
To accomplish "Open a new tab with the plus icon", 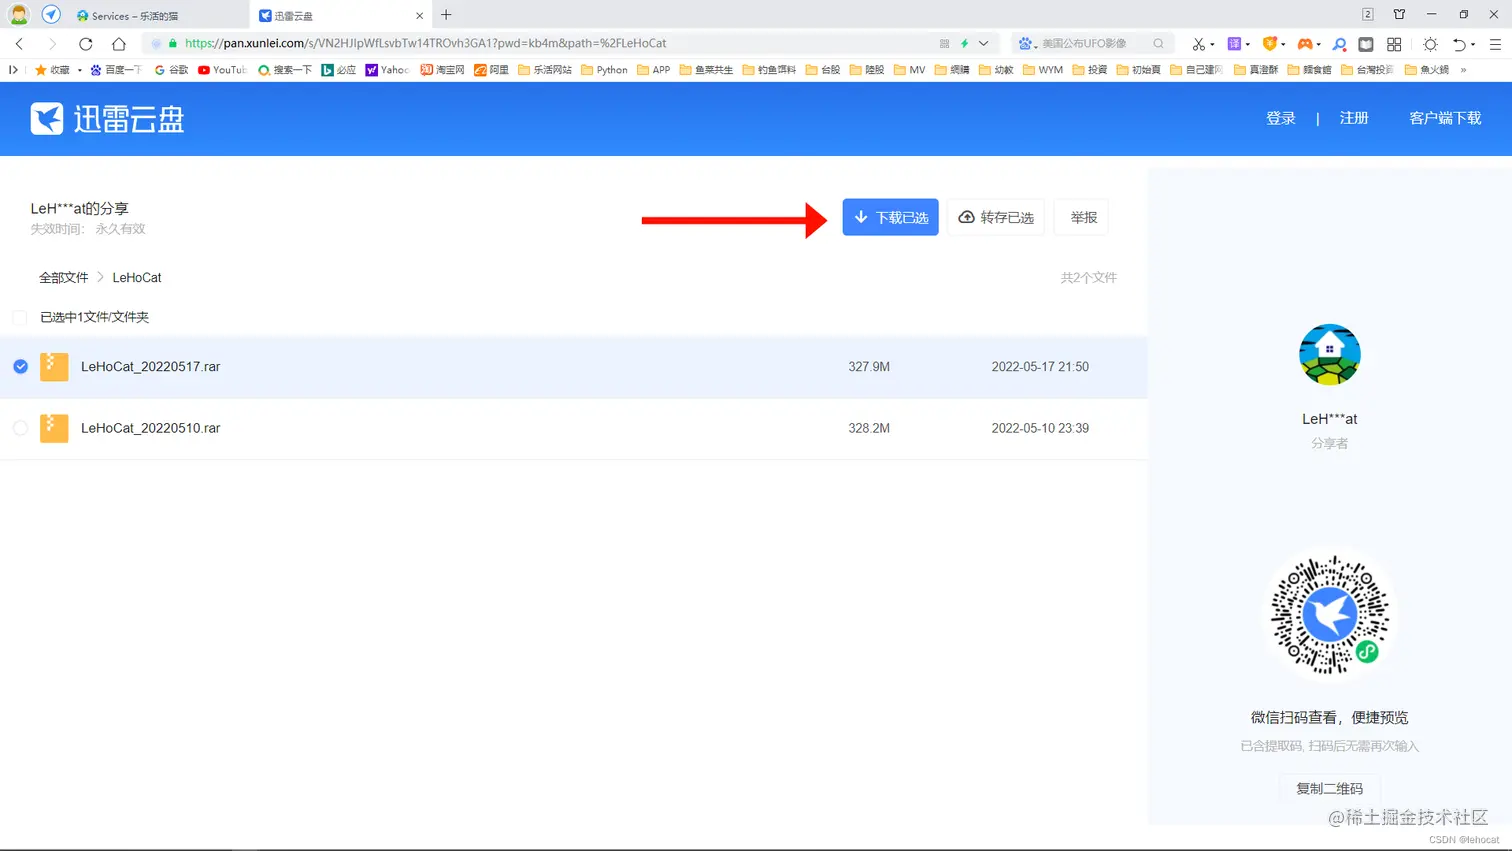I will [446, 15].
